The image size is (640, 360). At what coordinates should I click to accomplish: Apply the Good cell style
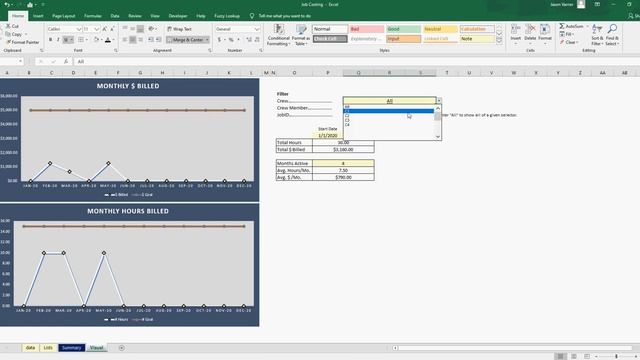[x=403, y=29]
